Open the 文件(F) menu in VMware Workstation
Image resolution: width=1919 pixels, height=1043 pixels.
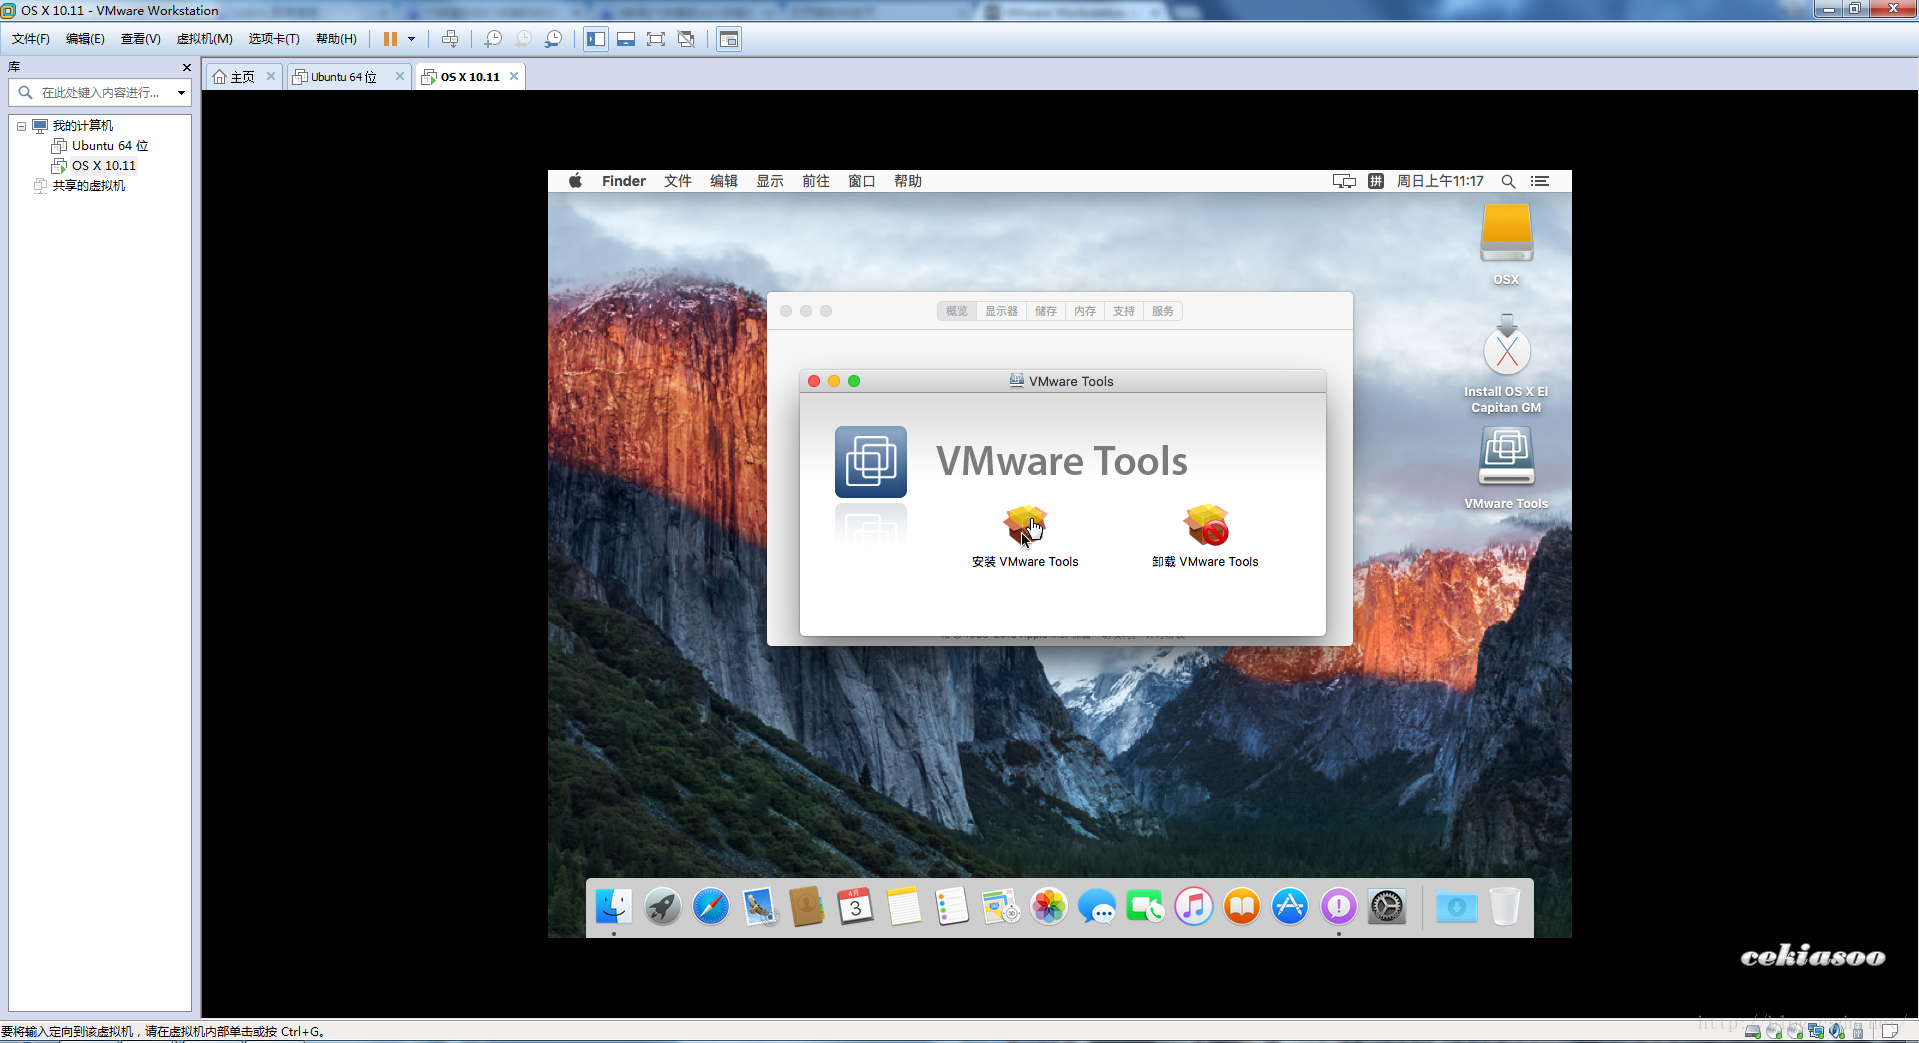point(31,39)
